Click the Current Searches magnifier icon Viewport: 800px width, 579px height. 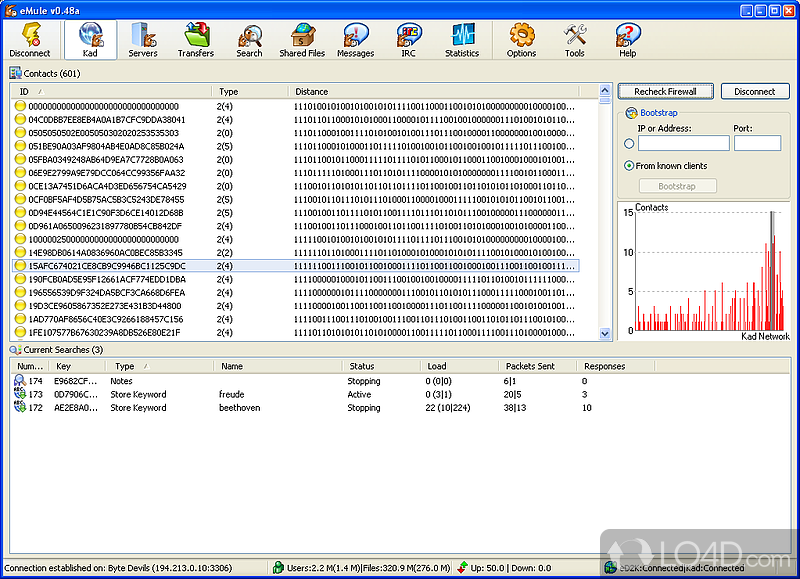pos(15,349)
